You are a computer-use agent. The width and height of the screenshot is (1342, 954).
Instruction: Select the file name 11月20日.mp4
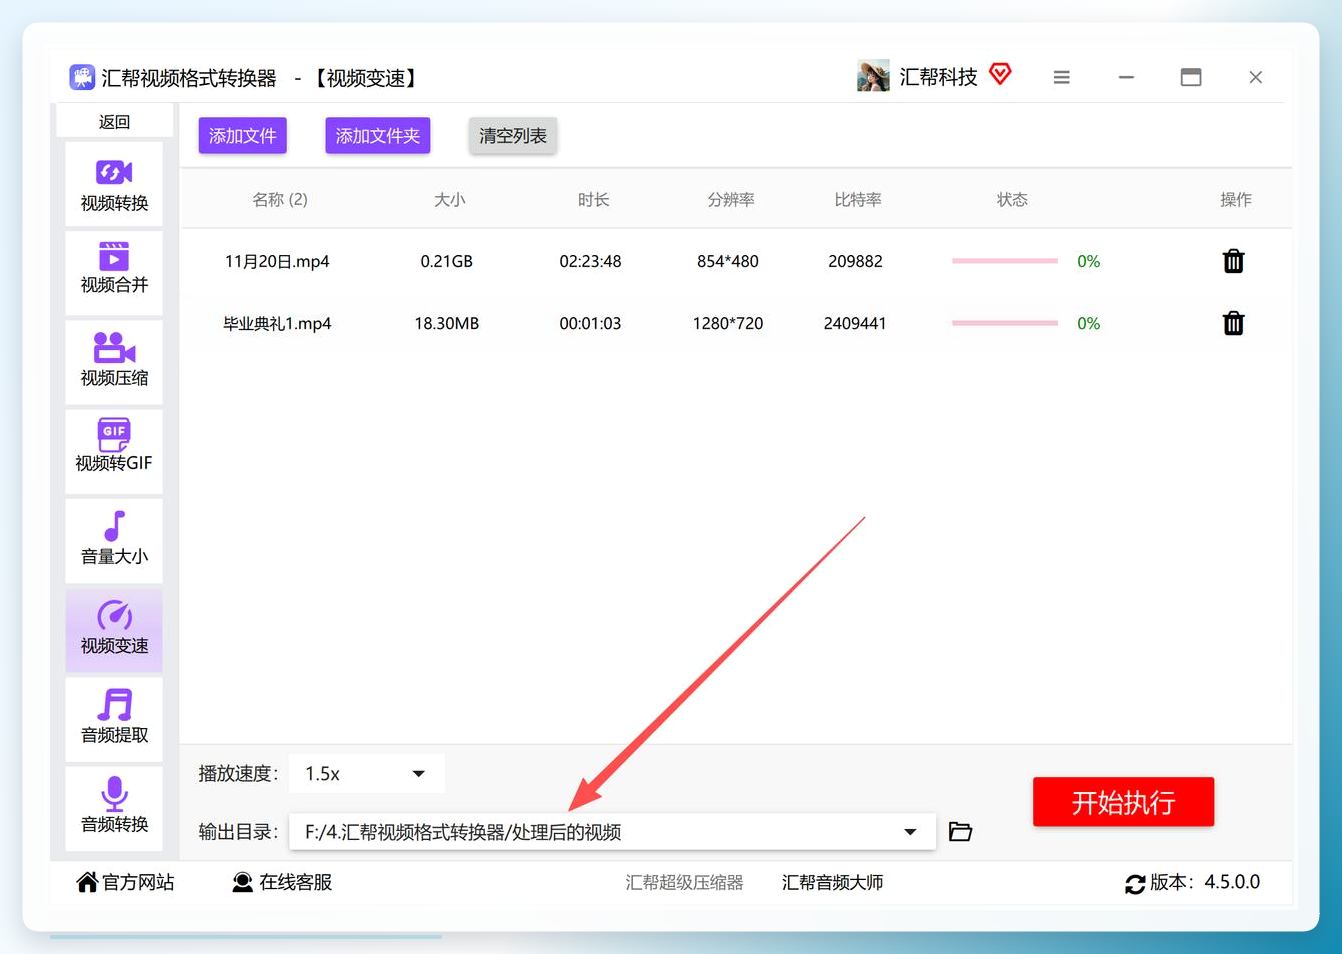277,261
